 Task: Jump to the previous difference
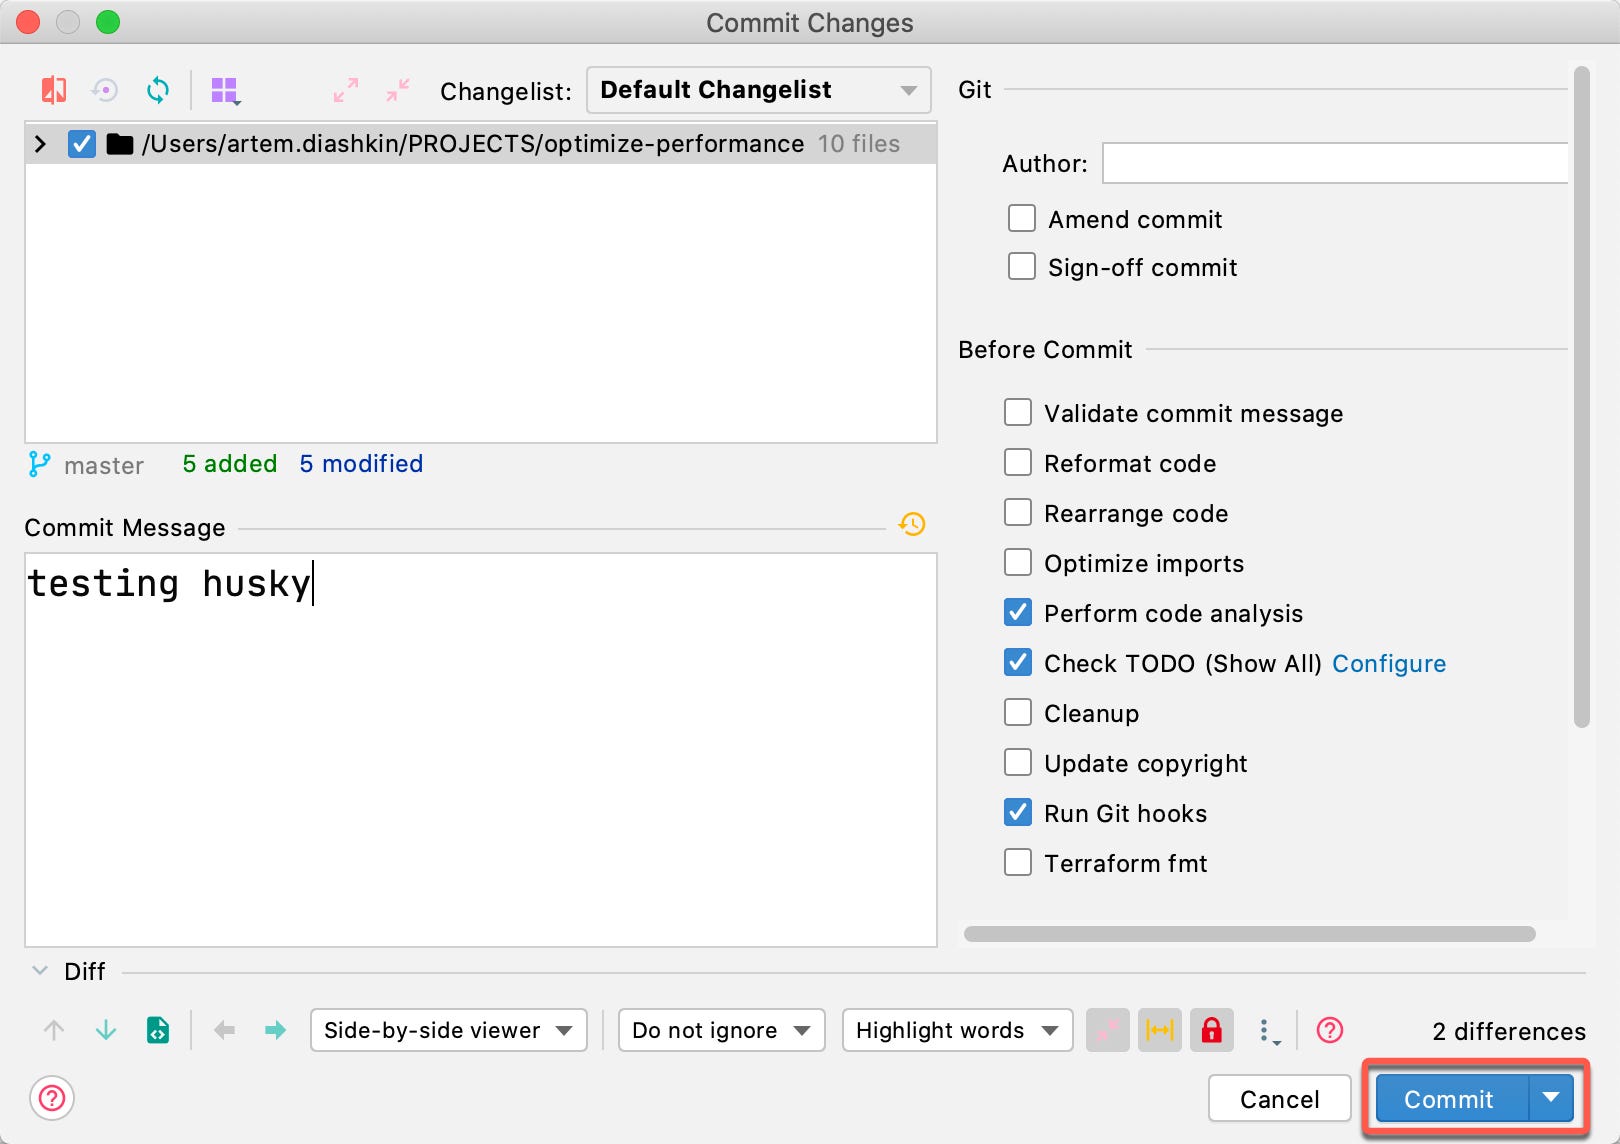(x=52, y=1030)
